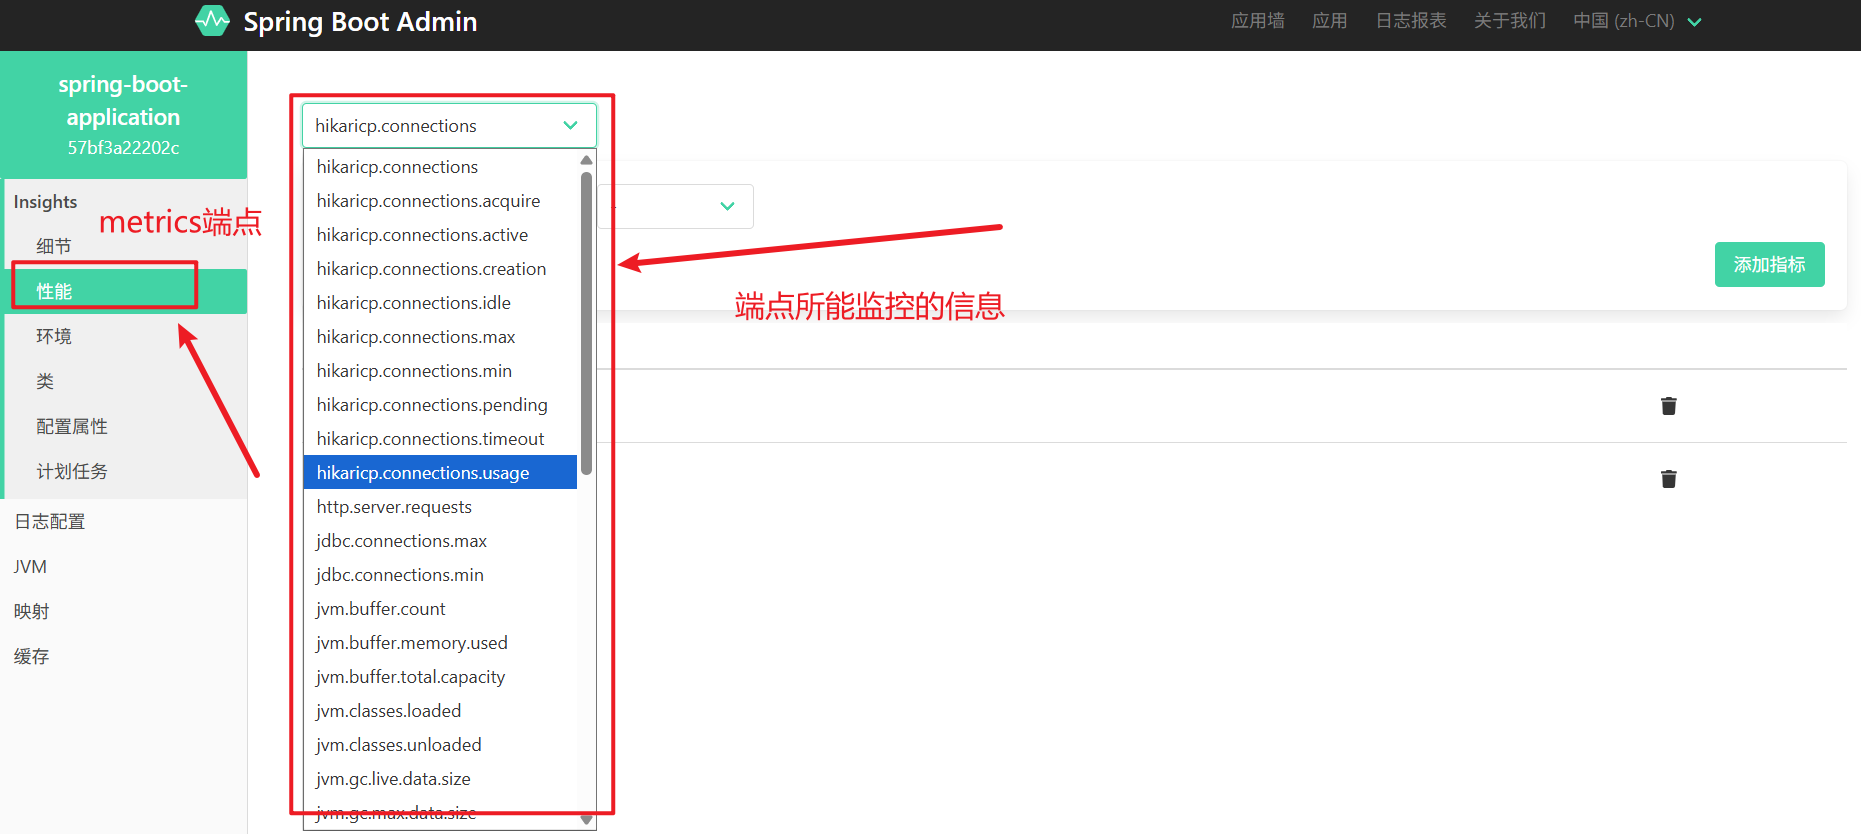The height and width of the screenshot is (834, 1861).
Task: Open 映射 in the sidebar
Action: click(124, 611)
